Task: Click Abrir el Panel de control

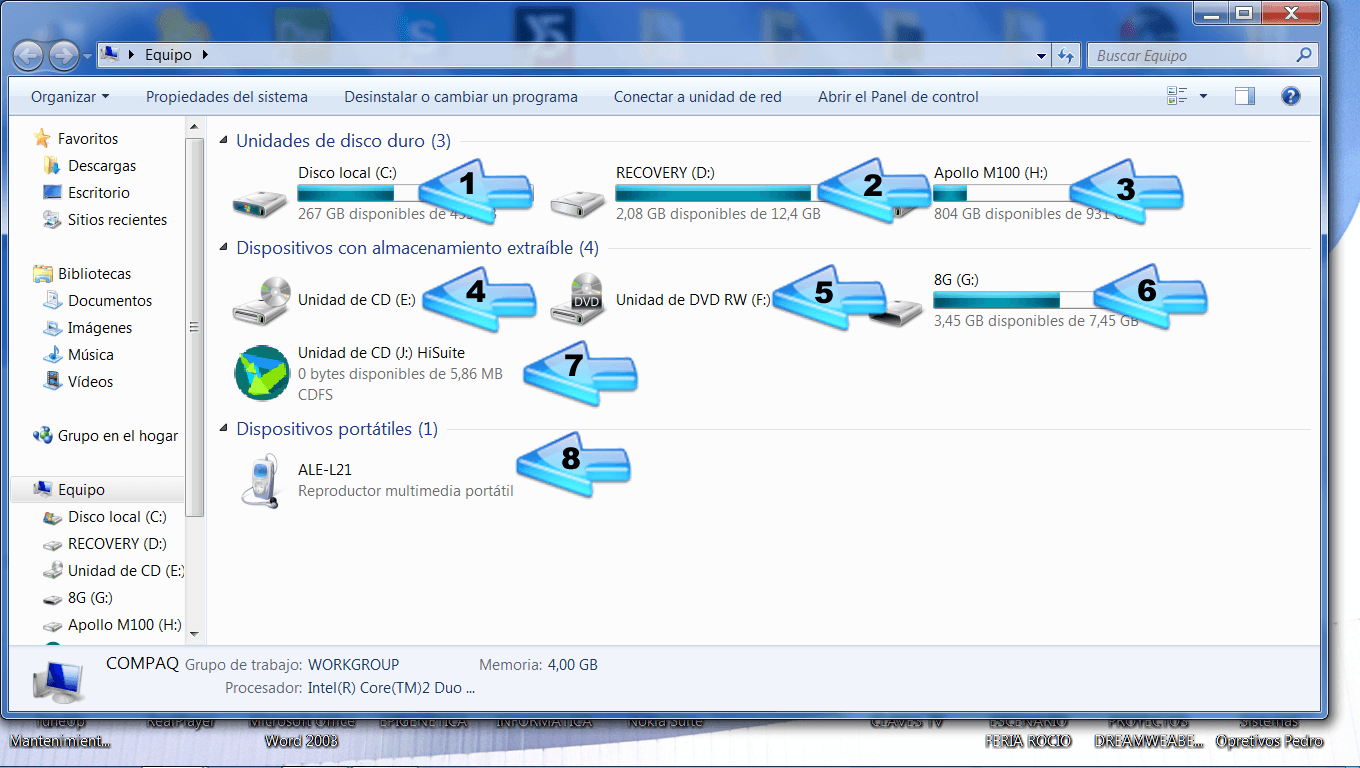Action: 898,97
